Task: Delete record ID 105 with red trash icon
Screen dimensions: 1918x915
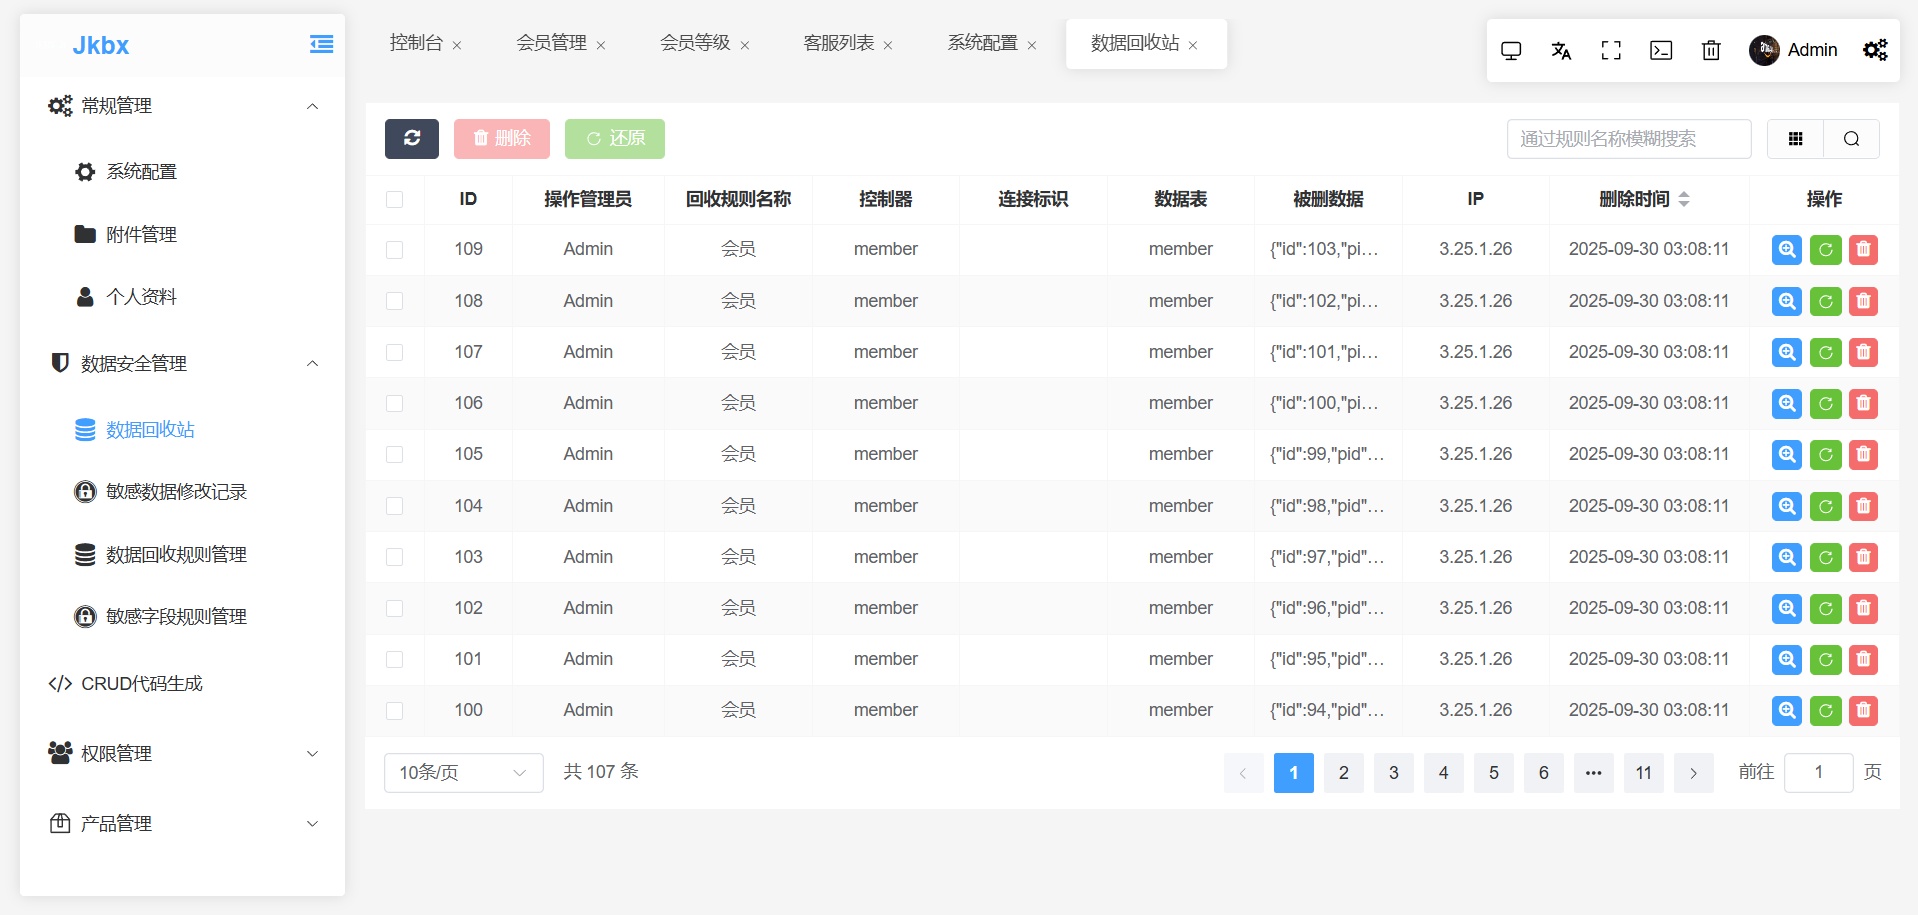Action: pos(1863,455)
